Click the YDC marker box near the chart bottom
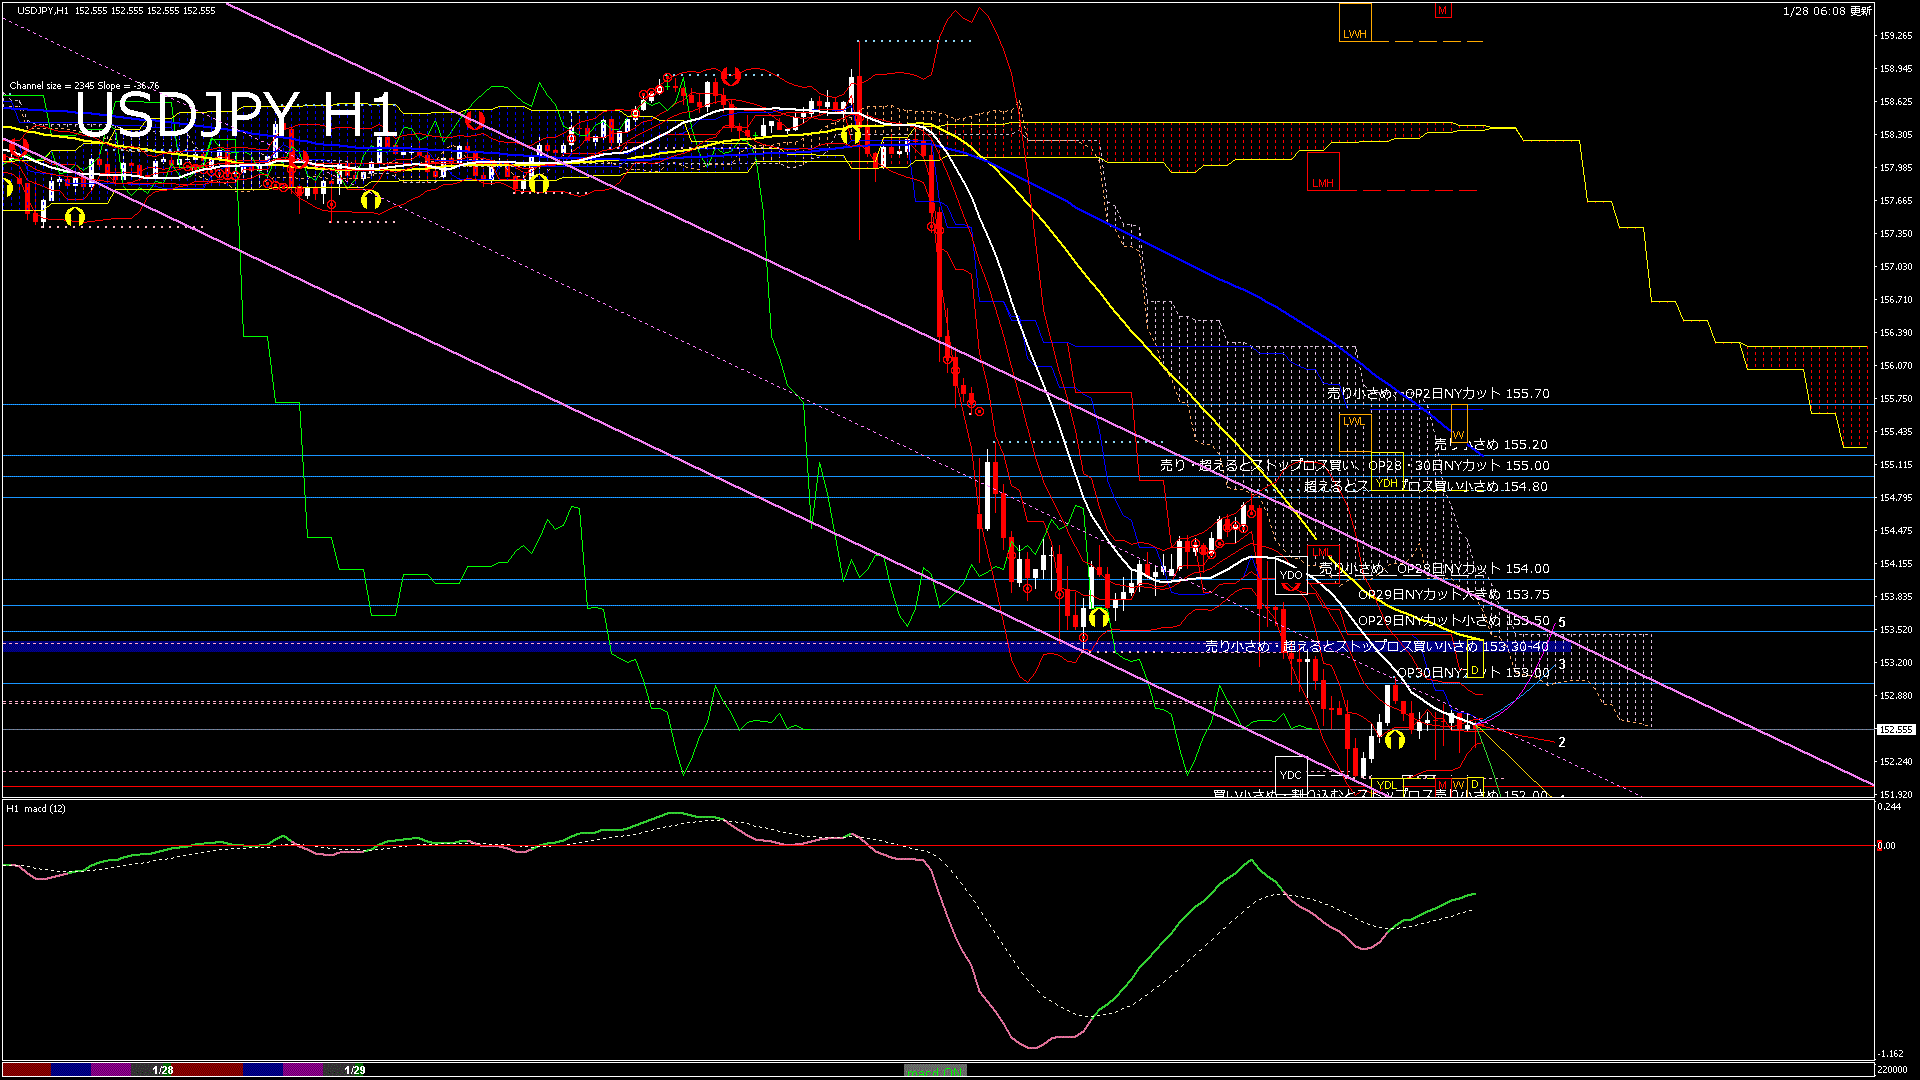The width and height of the screenshot is (1920, 1080). 1291,775
